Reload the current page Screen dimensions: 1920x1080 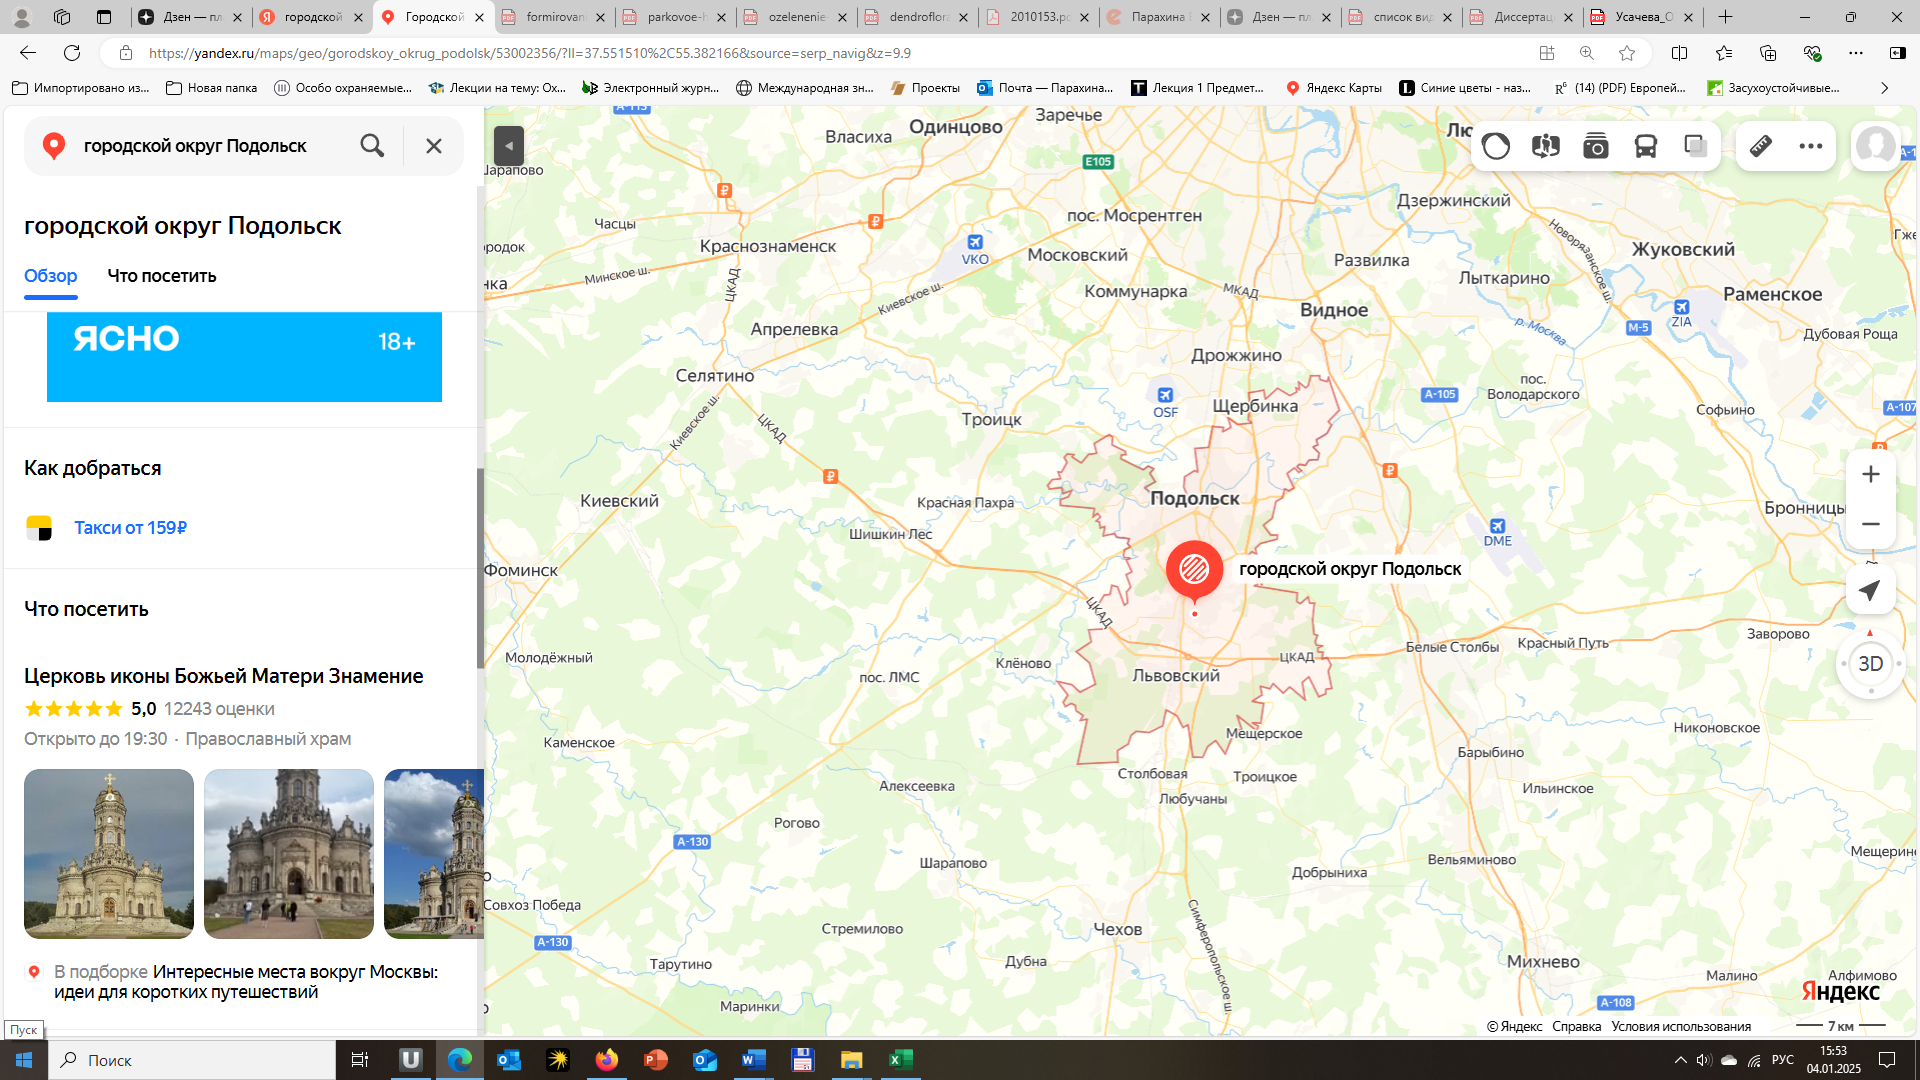point(72,53)
